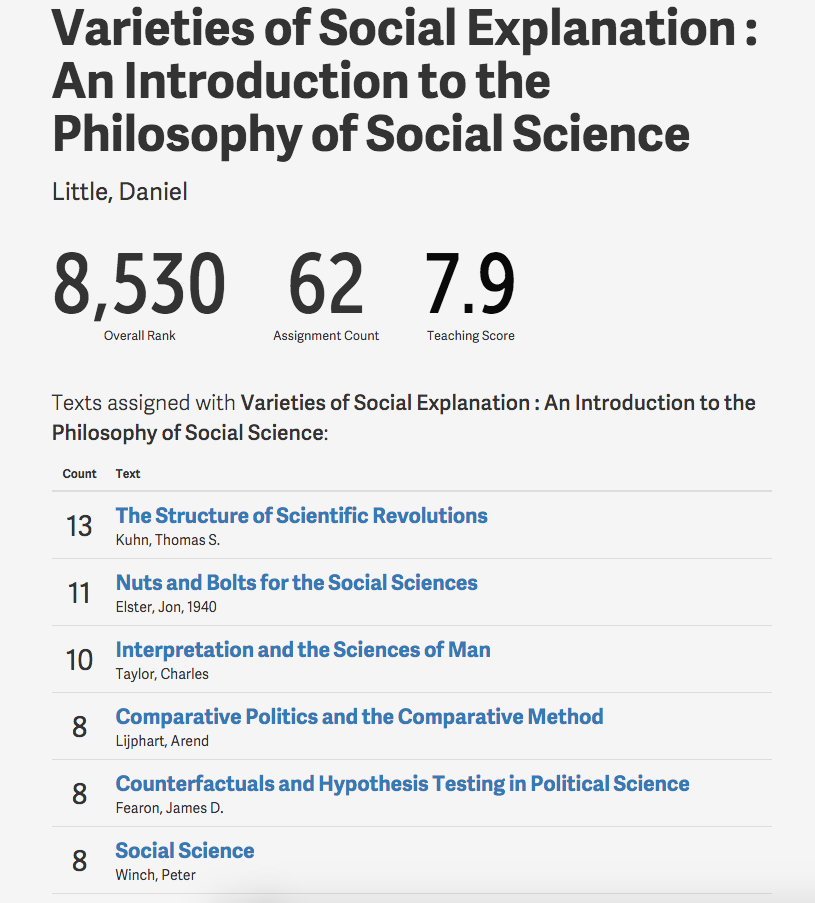Click the 7.9 Teaching Score figure
The height and width of the screenshot is (903, 815).
470,285
